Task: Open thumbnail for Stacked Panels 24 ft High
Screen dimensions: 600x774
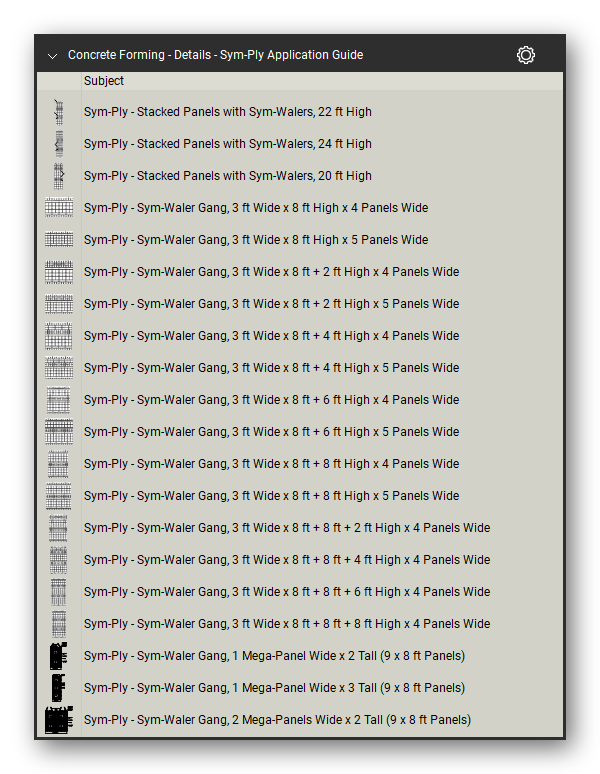Action: (59, 144)
